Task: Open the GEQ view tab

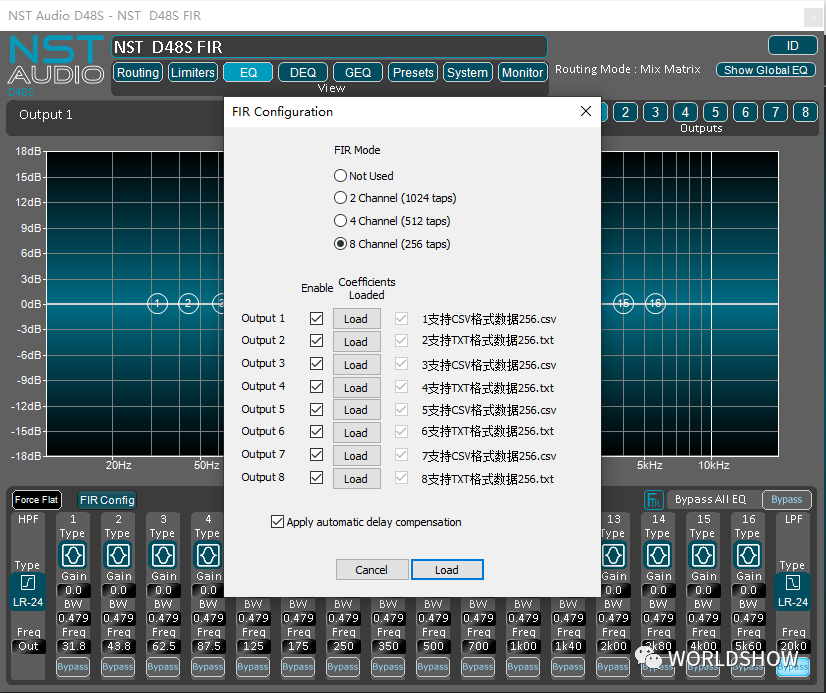Action: pyautogui.click(x=358, y=72)
